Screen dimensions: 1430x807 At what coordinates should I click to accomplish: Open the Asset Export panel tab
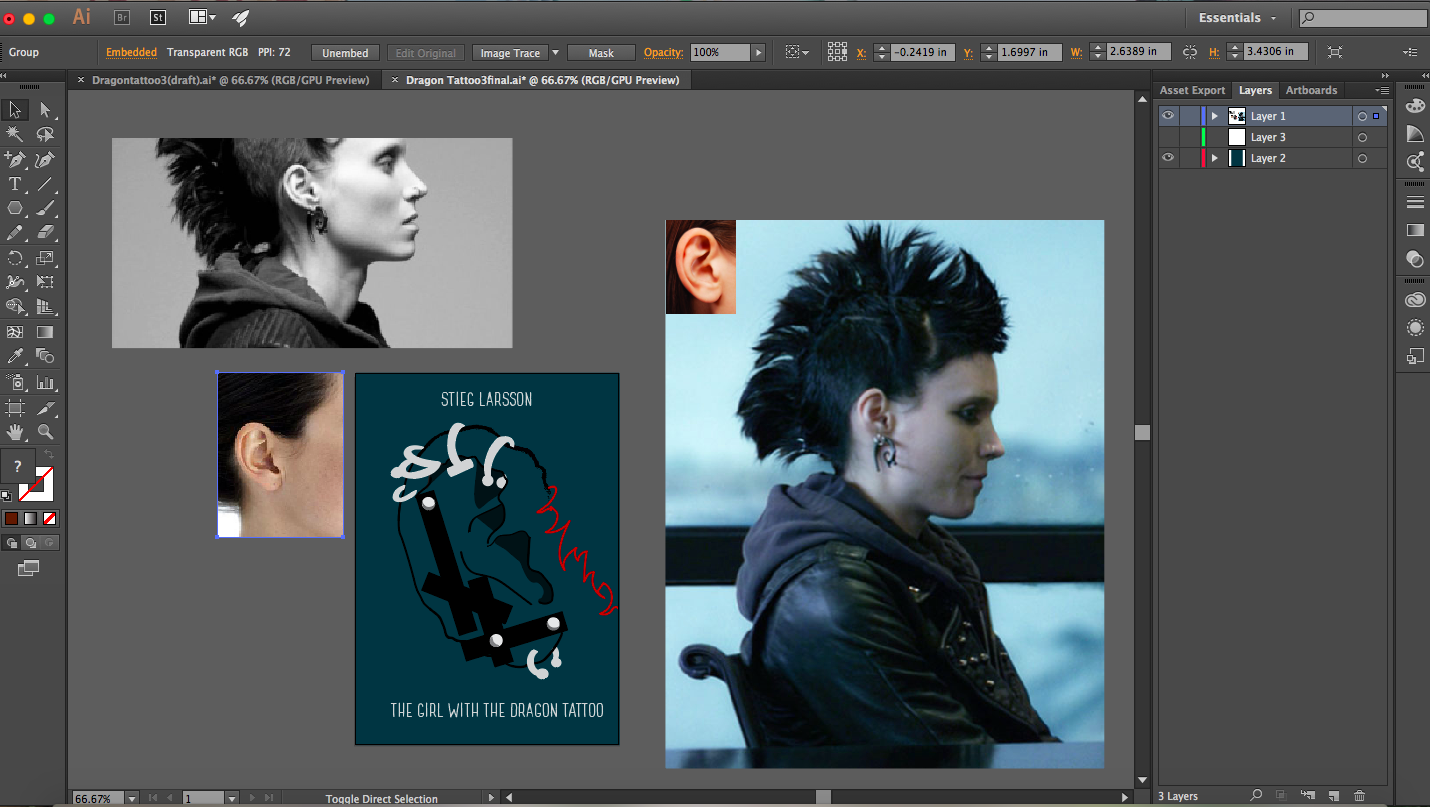click(x=1192, y=90)
